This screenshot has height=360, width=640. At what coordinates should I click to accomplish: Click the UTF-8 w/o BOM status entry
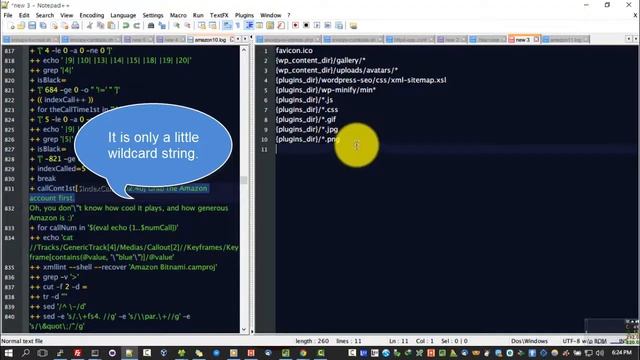(584, 341)
